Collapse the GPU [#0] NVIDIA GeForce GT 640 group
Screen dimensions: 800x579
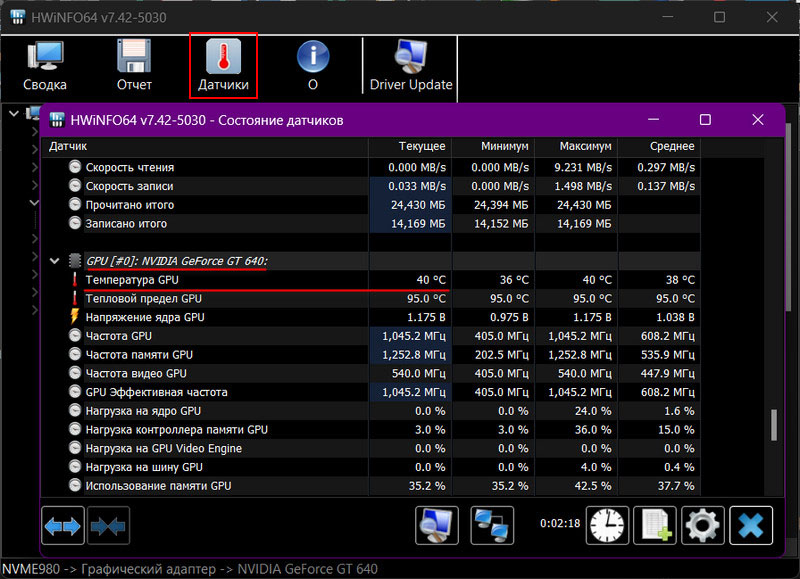pyautogui.click(x=55, y=261)
